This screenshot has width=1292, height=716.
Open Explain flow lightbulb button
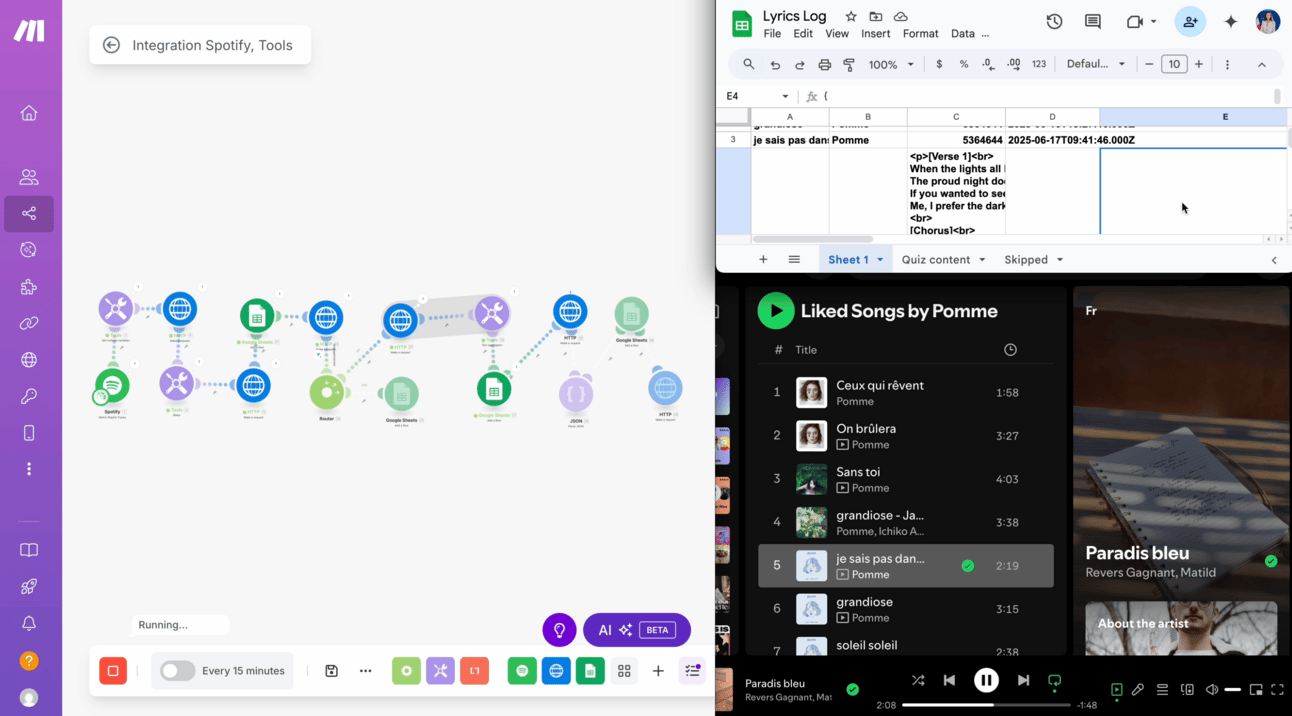pos(560,630)
